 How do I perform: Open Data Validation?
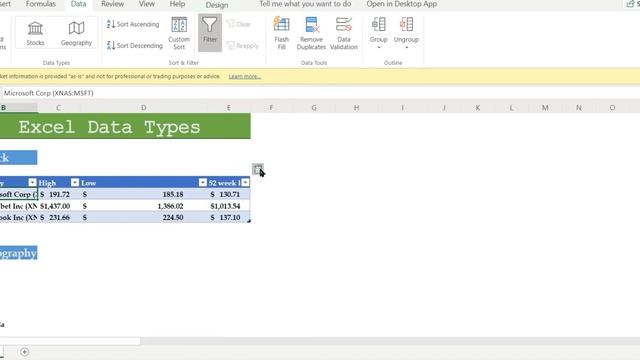[x=344, y=33]
